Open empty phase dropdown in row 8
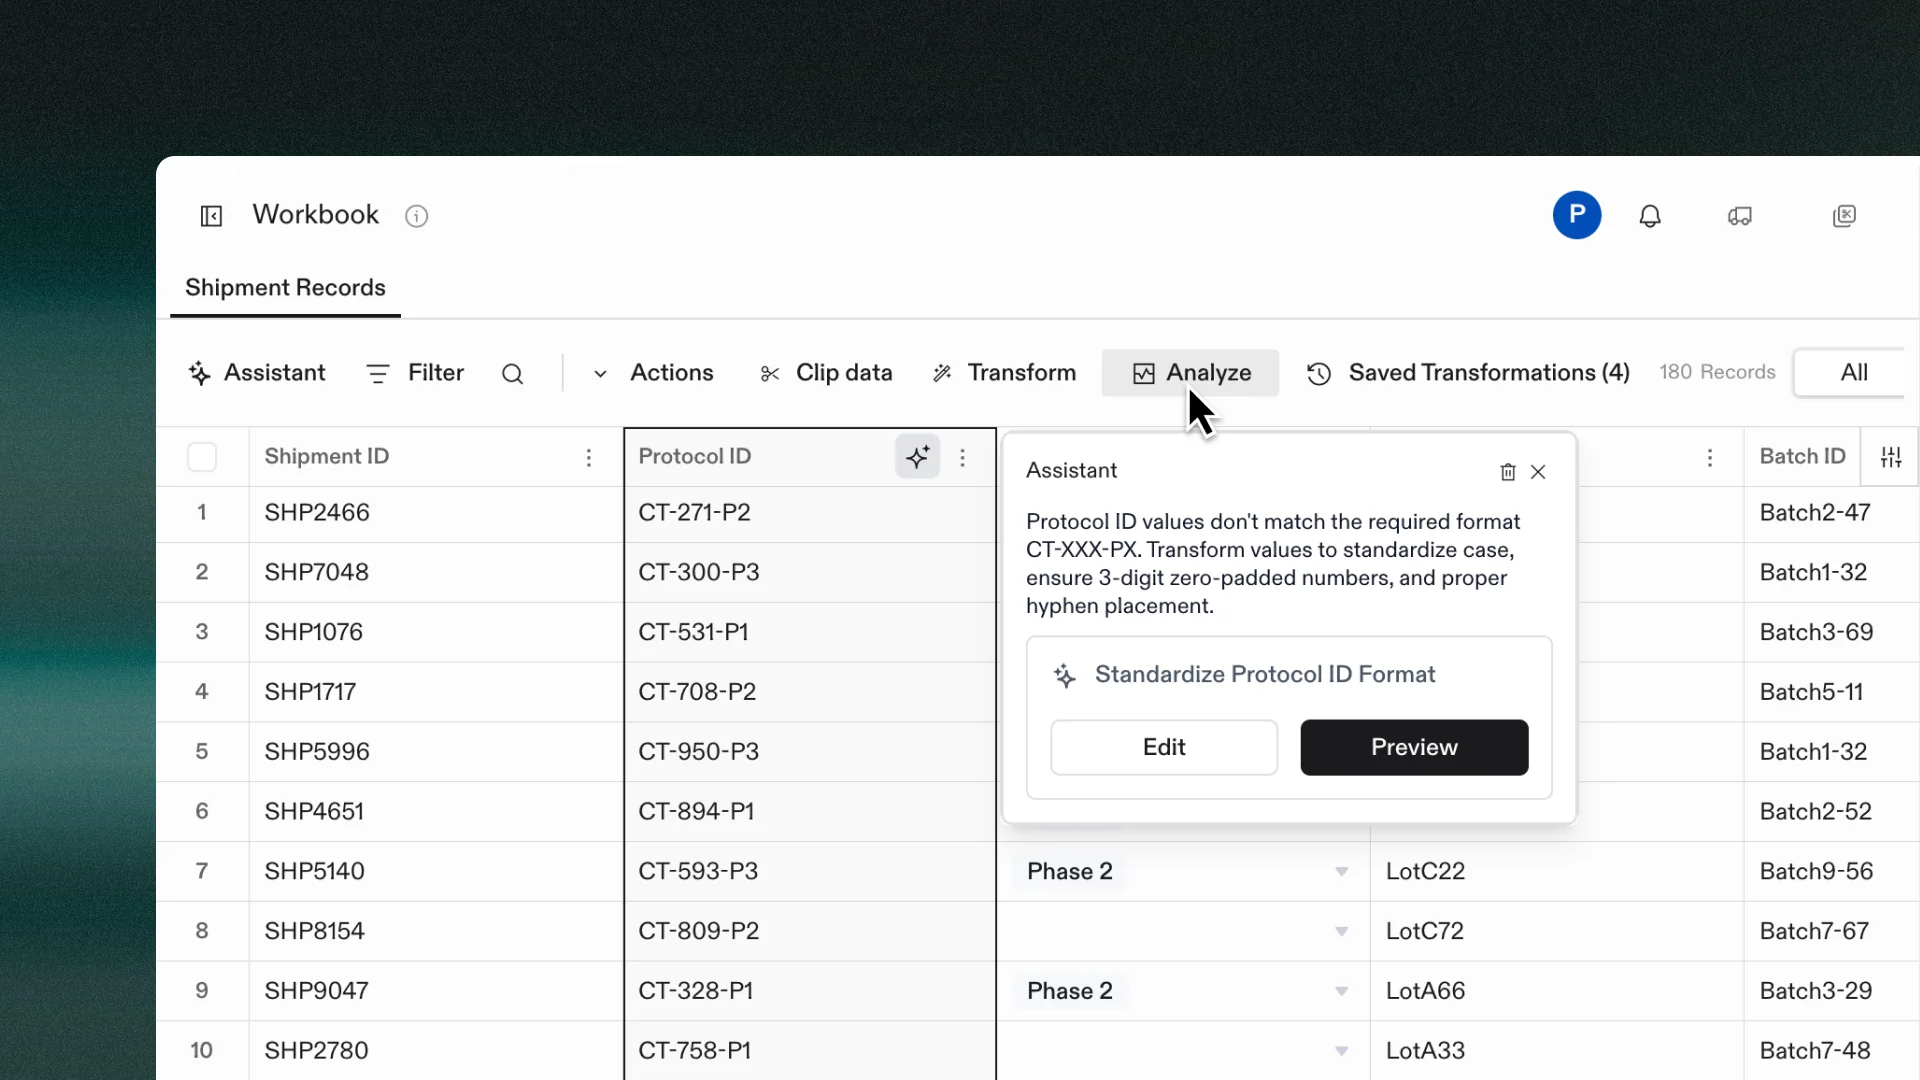The image size is (1920, 1080). (1341, 932)
